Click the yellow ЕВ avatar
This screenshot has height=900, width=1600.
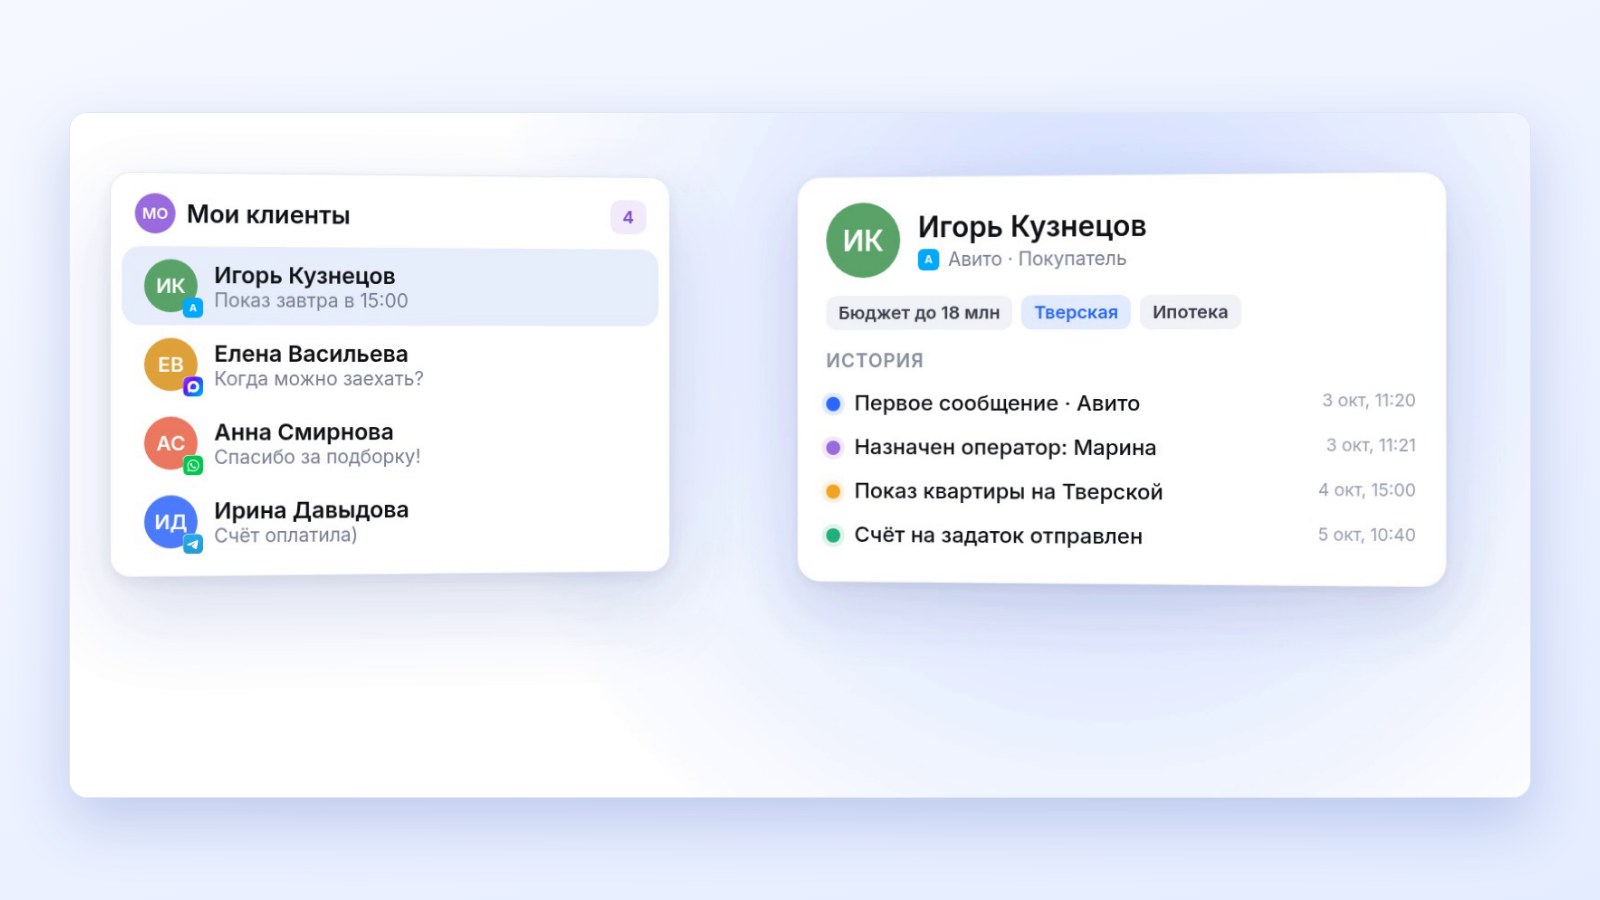pos(170,364)
